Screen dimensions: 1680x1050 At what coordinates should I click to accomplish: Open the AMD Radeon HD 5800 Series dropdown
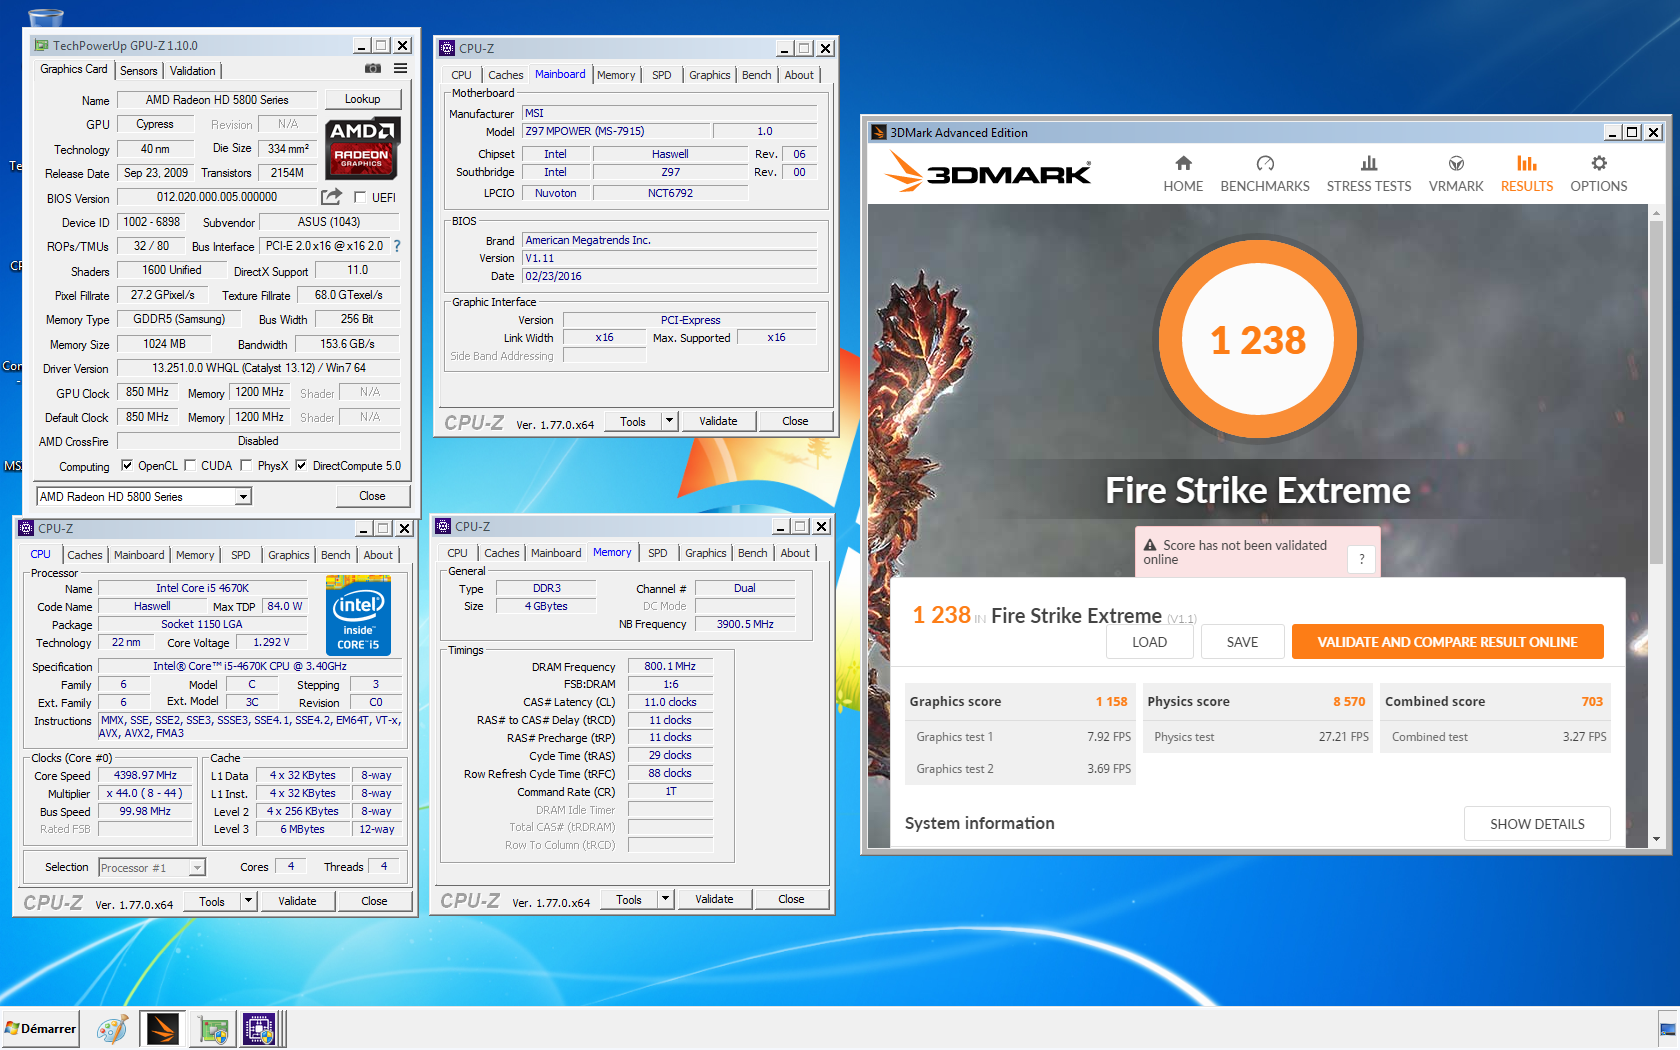[243, 497]
